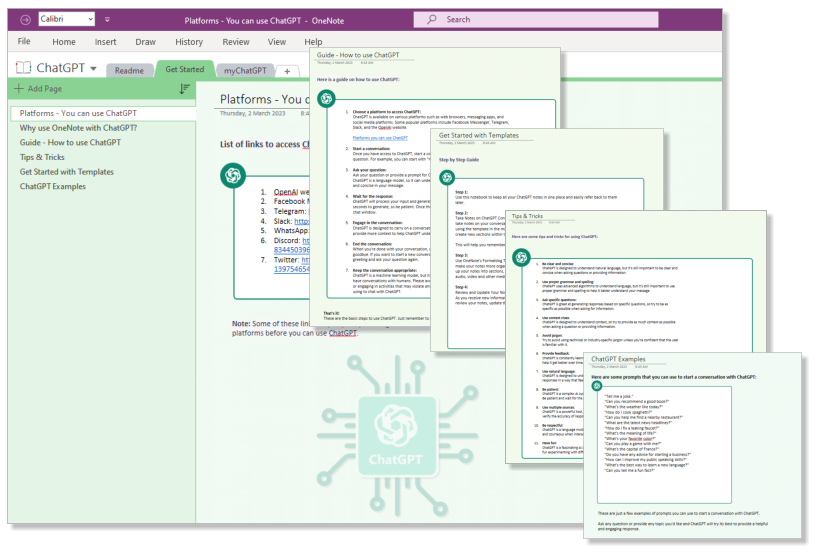Image resolution: width=820 pixels, height=560 pixels.
Task: Click the ChatGPT notebook icon
Action: click(23, 67)
